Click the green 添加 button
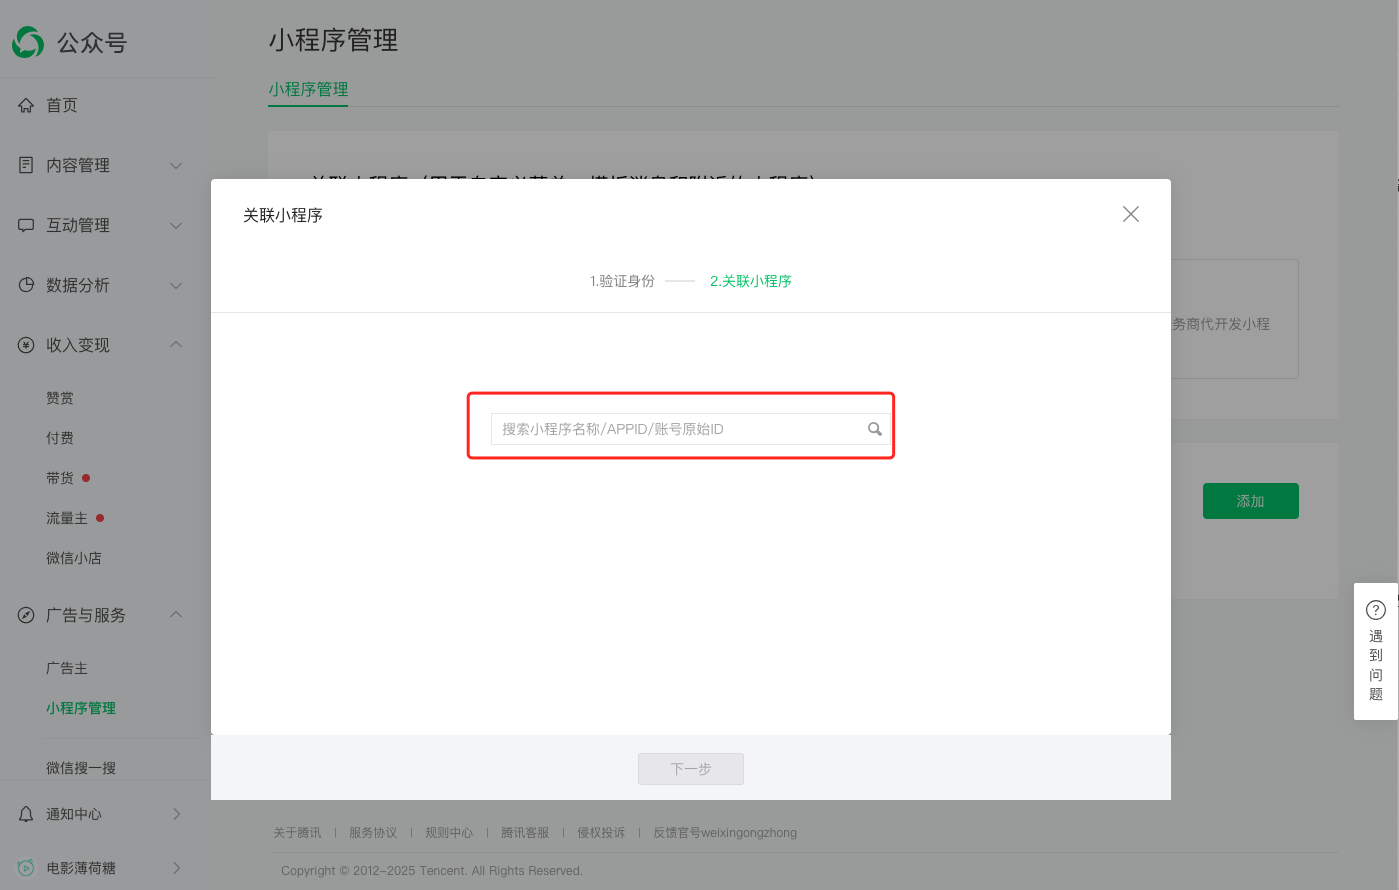The height and width of the screenshot is (890, 1399). tap(1251, 501)
